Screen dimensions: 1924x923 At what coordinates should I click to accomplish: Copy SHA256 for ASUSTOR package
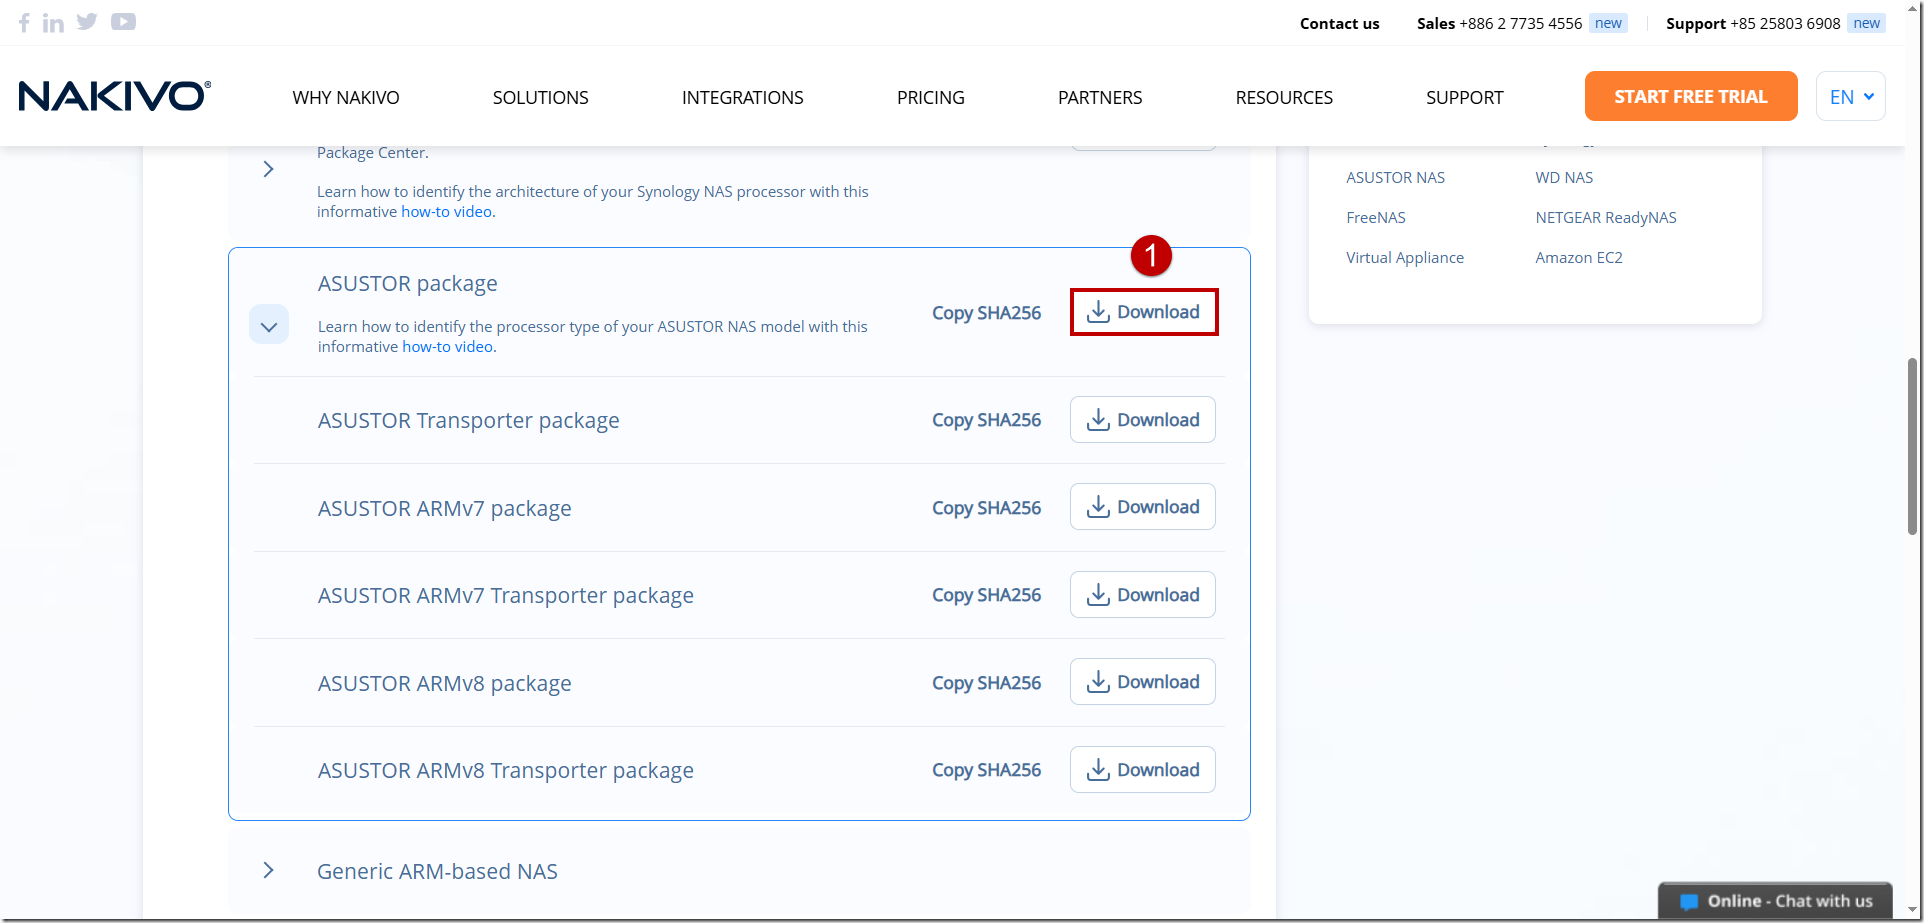(x=986, y=313)
